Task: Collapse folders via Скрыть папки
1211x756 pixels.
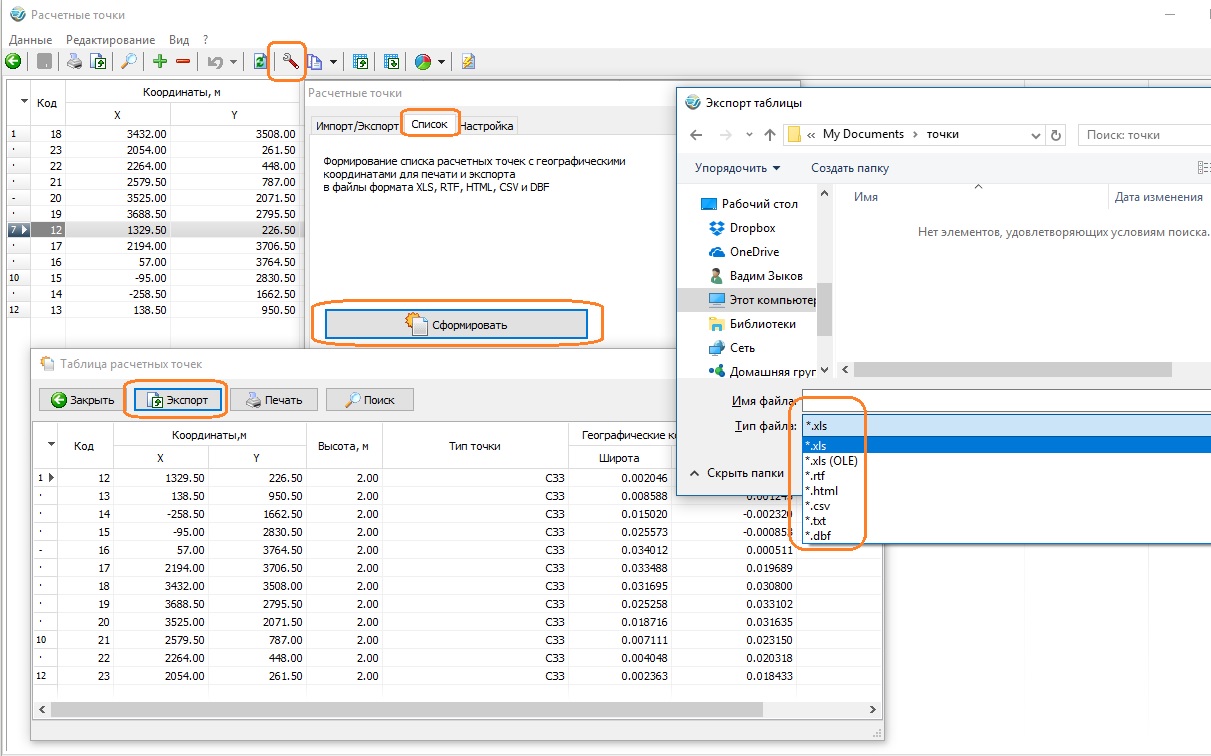Action: (738, 473)
